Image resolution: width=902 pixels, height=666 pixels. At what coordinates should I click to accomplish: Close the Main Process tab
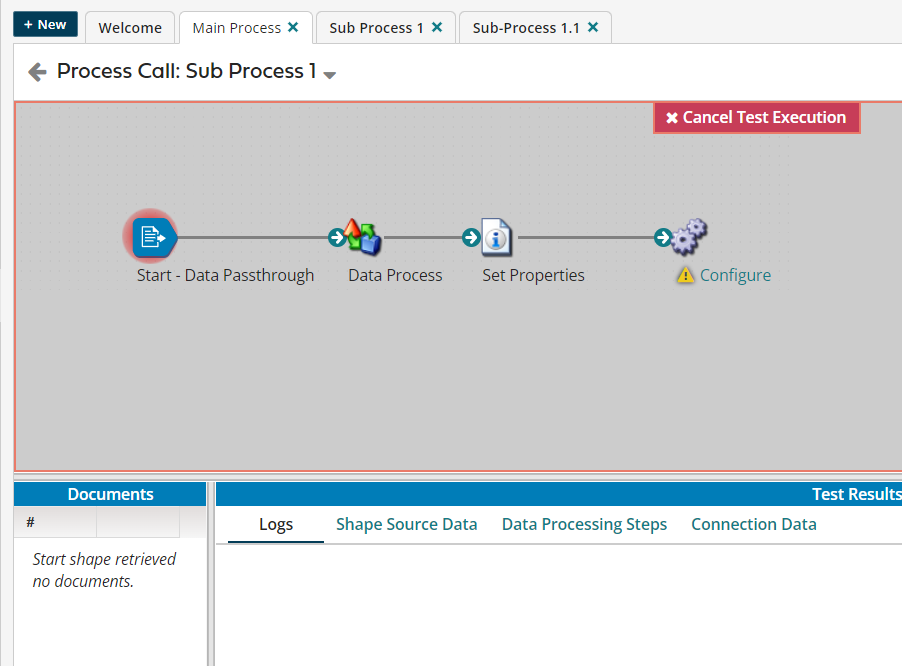tap(293, 27)
